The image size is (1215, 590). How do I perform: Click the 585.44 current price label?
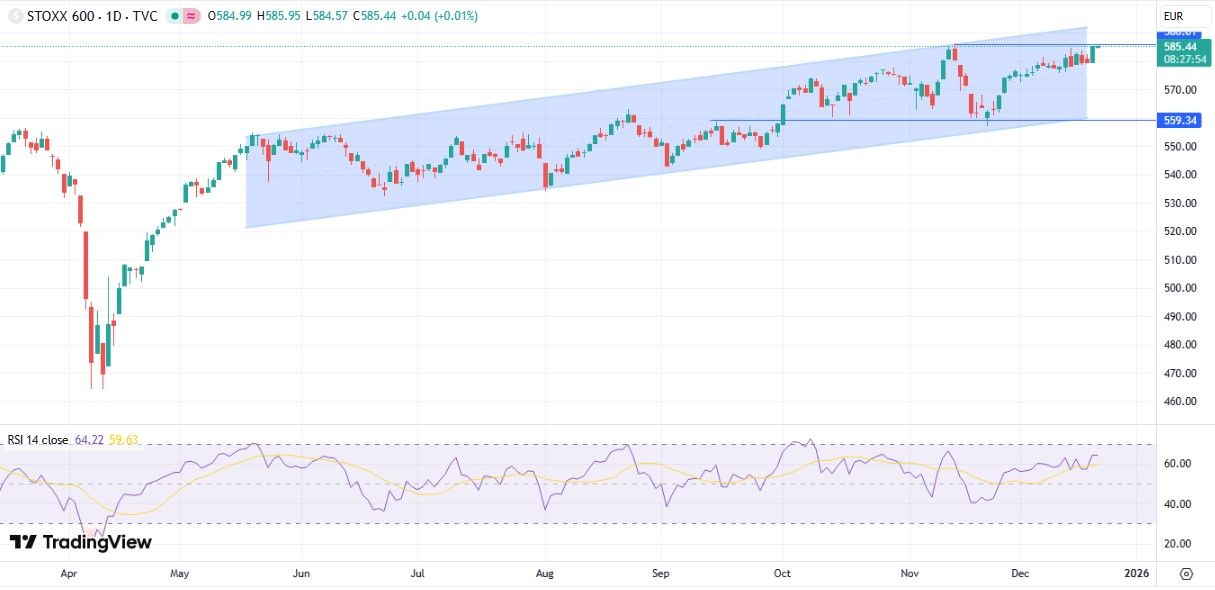point(1181,47)
